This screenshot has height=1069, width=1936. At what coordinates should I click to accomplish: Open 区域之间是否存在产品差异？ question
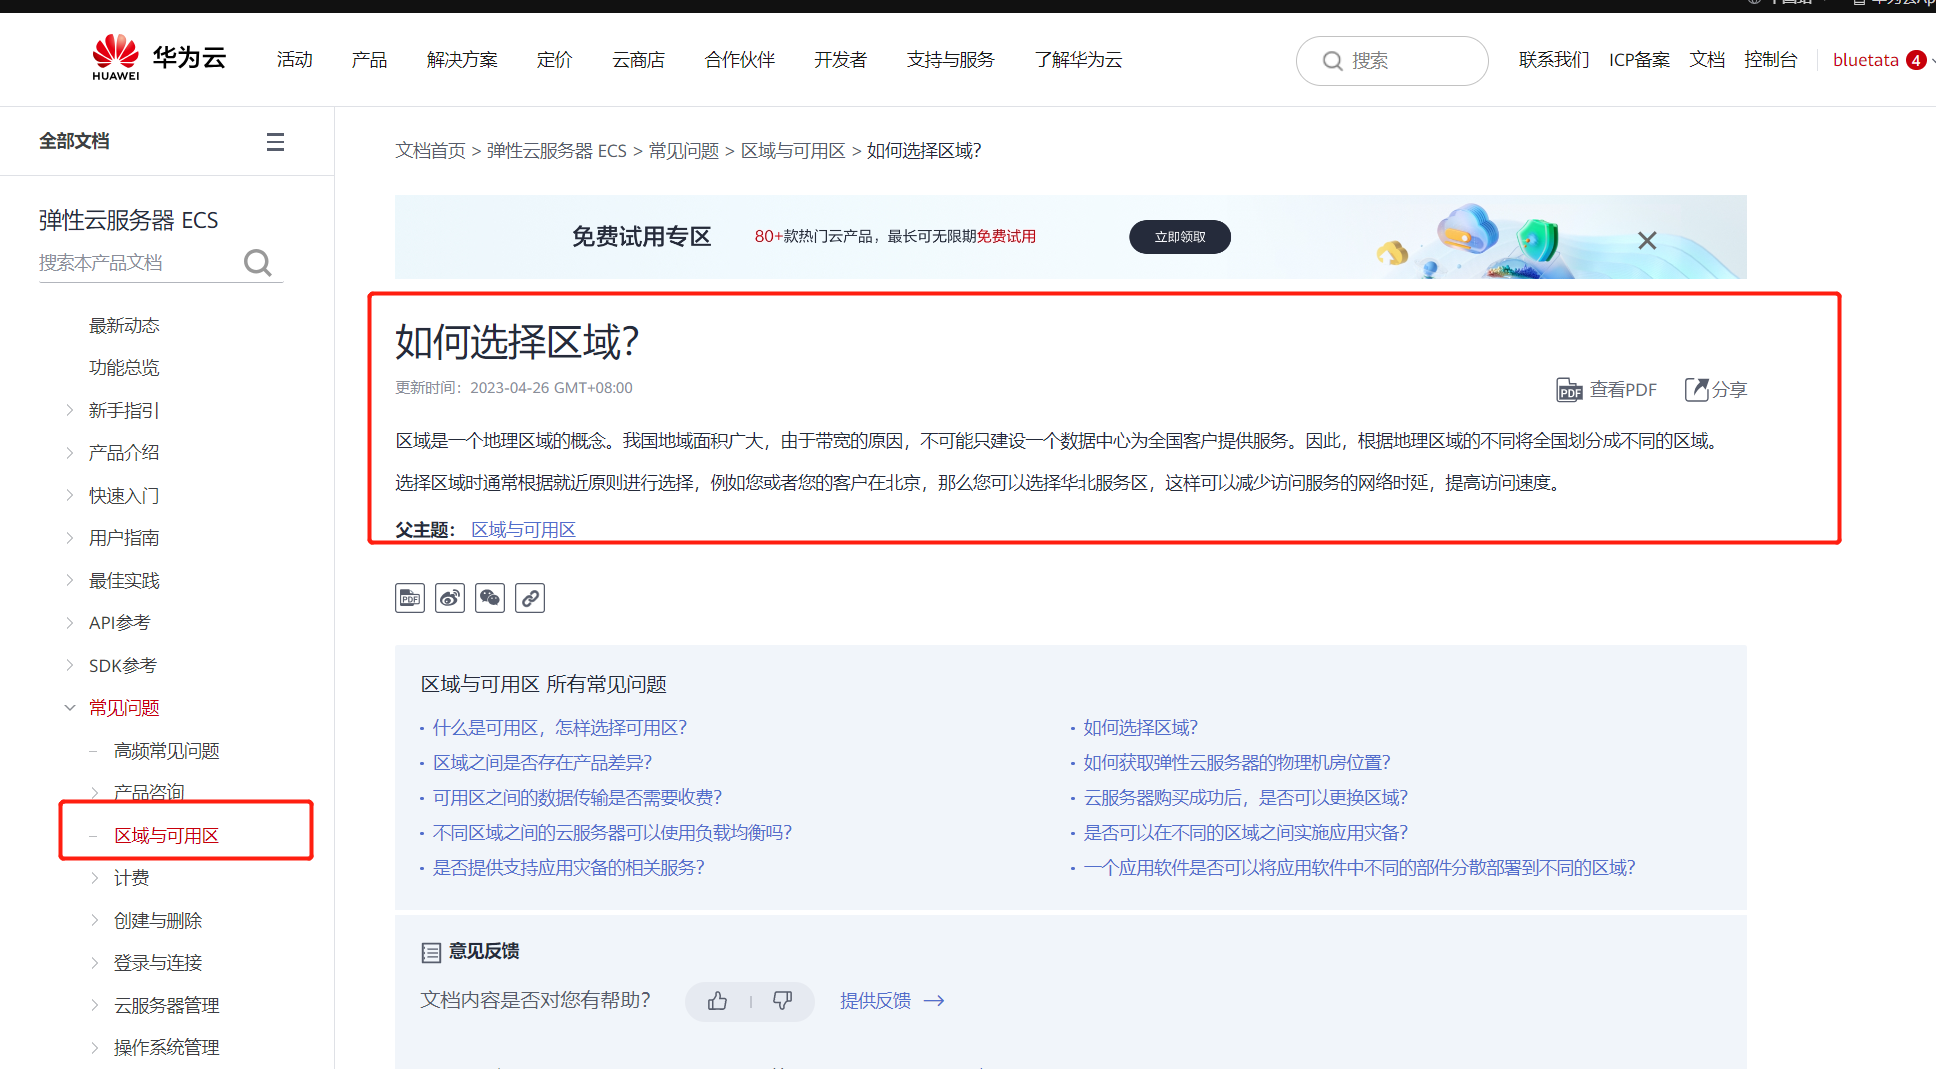pyautogui.click(x=542, y=763)
